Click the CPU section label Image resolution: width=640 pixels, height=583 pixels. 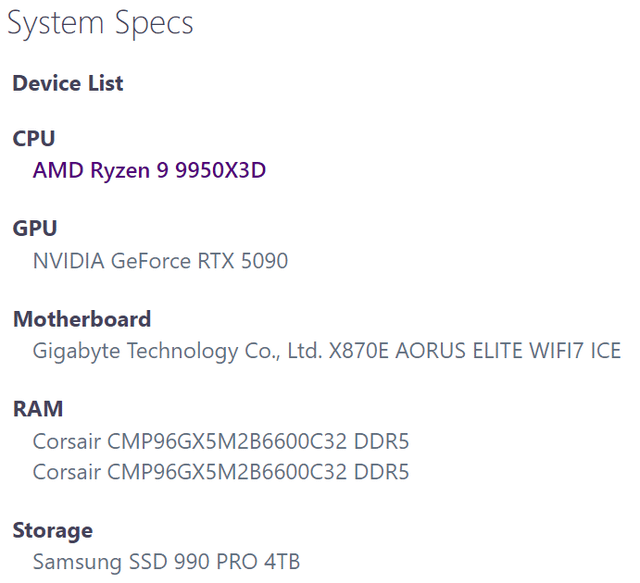[x=34, y=138]
